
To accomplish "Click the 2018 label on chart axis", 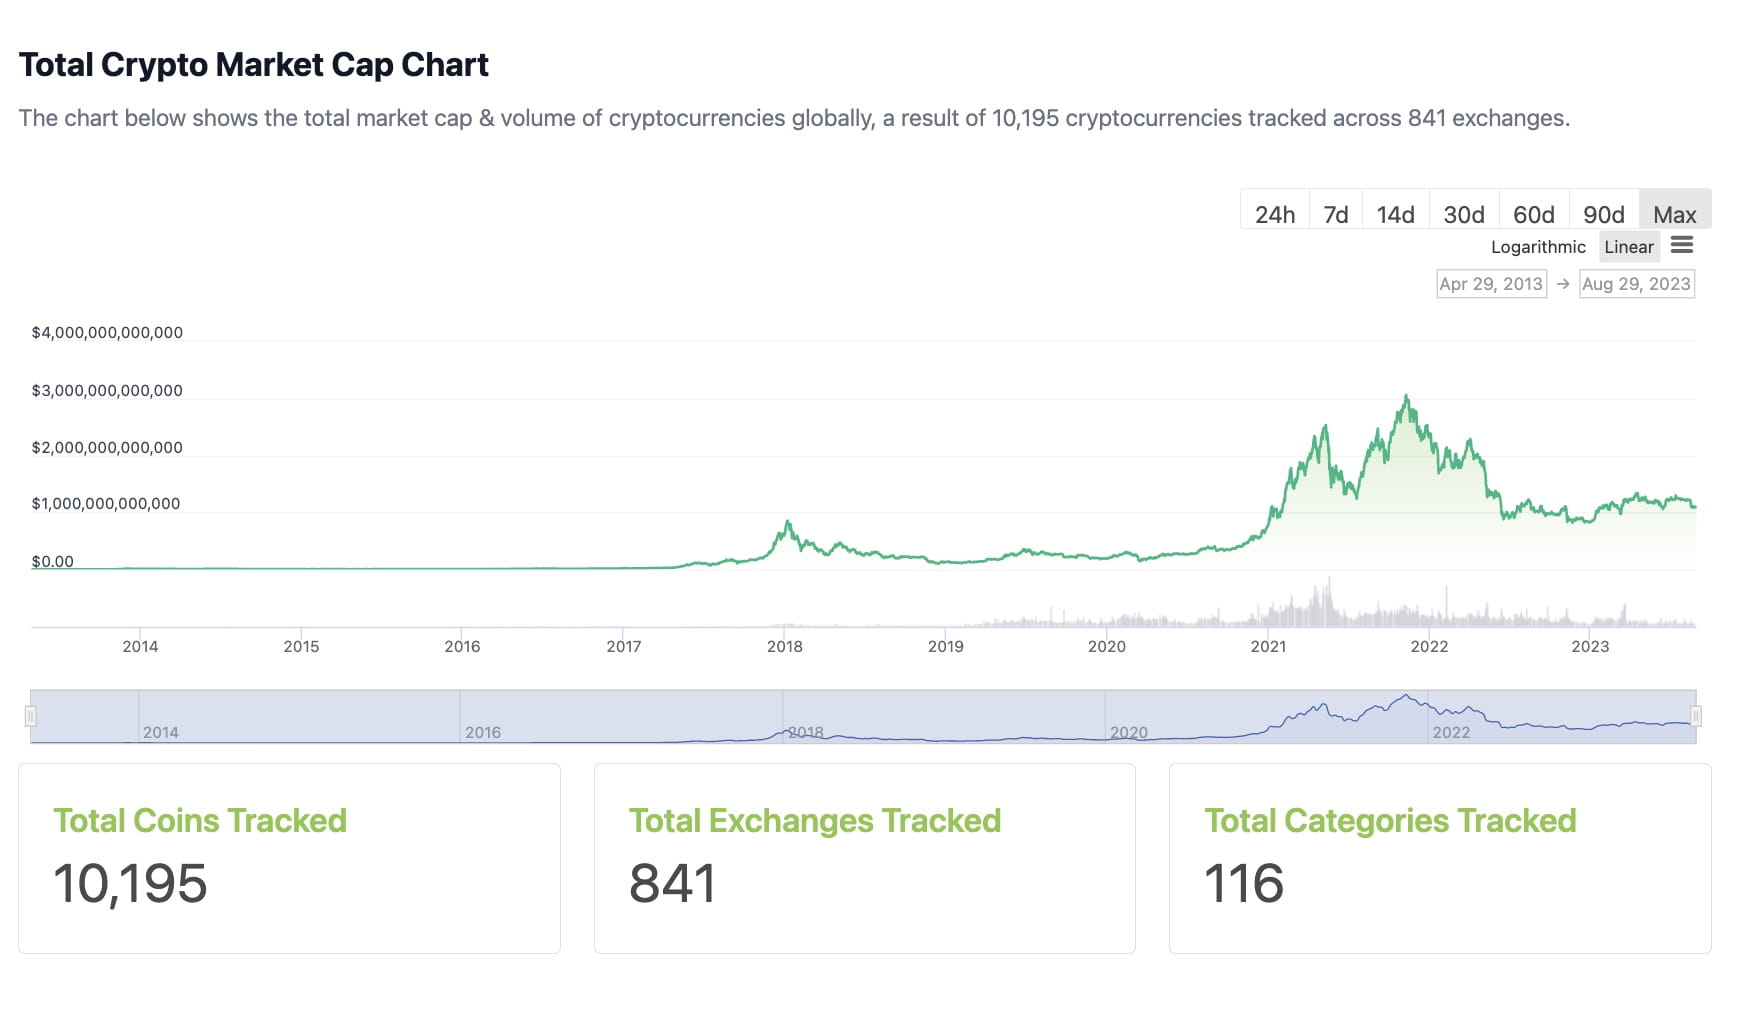I will 786,646.
